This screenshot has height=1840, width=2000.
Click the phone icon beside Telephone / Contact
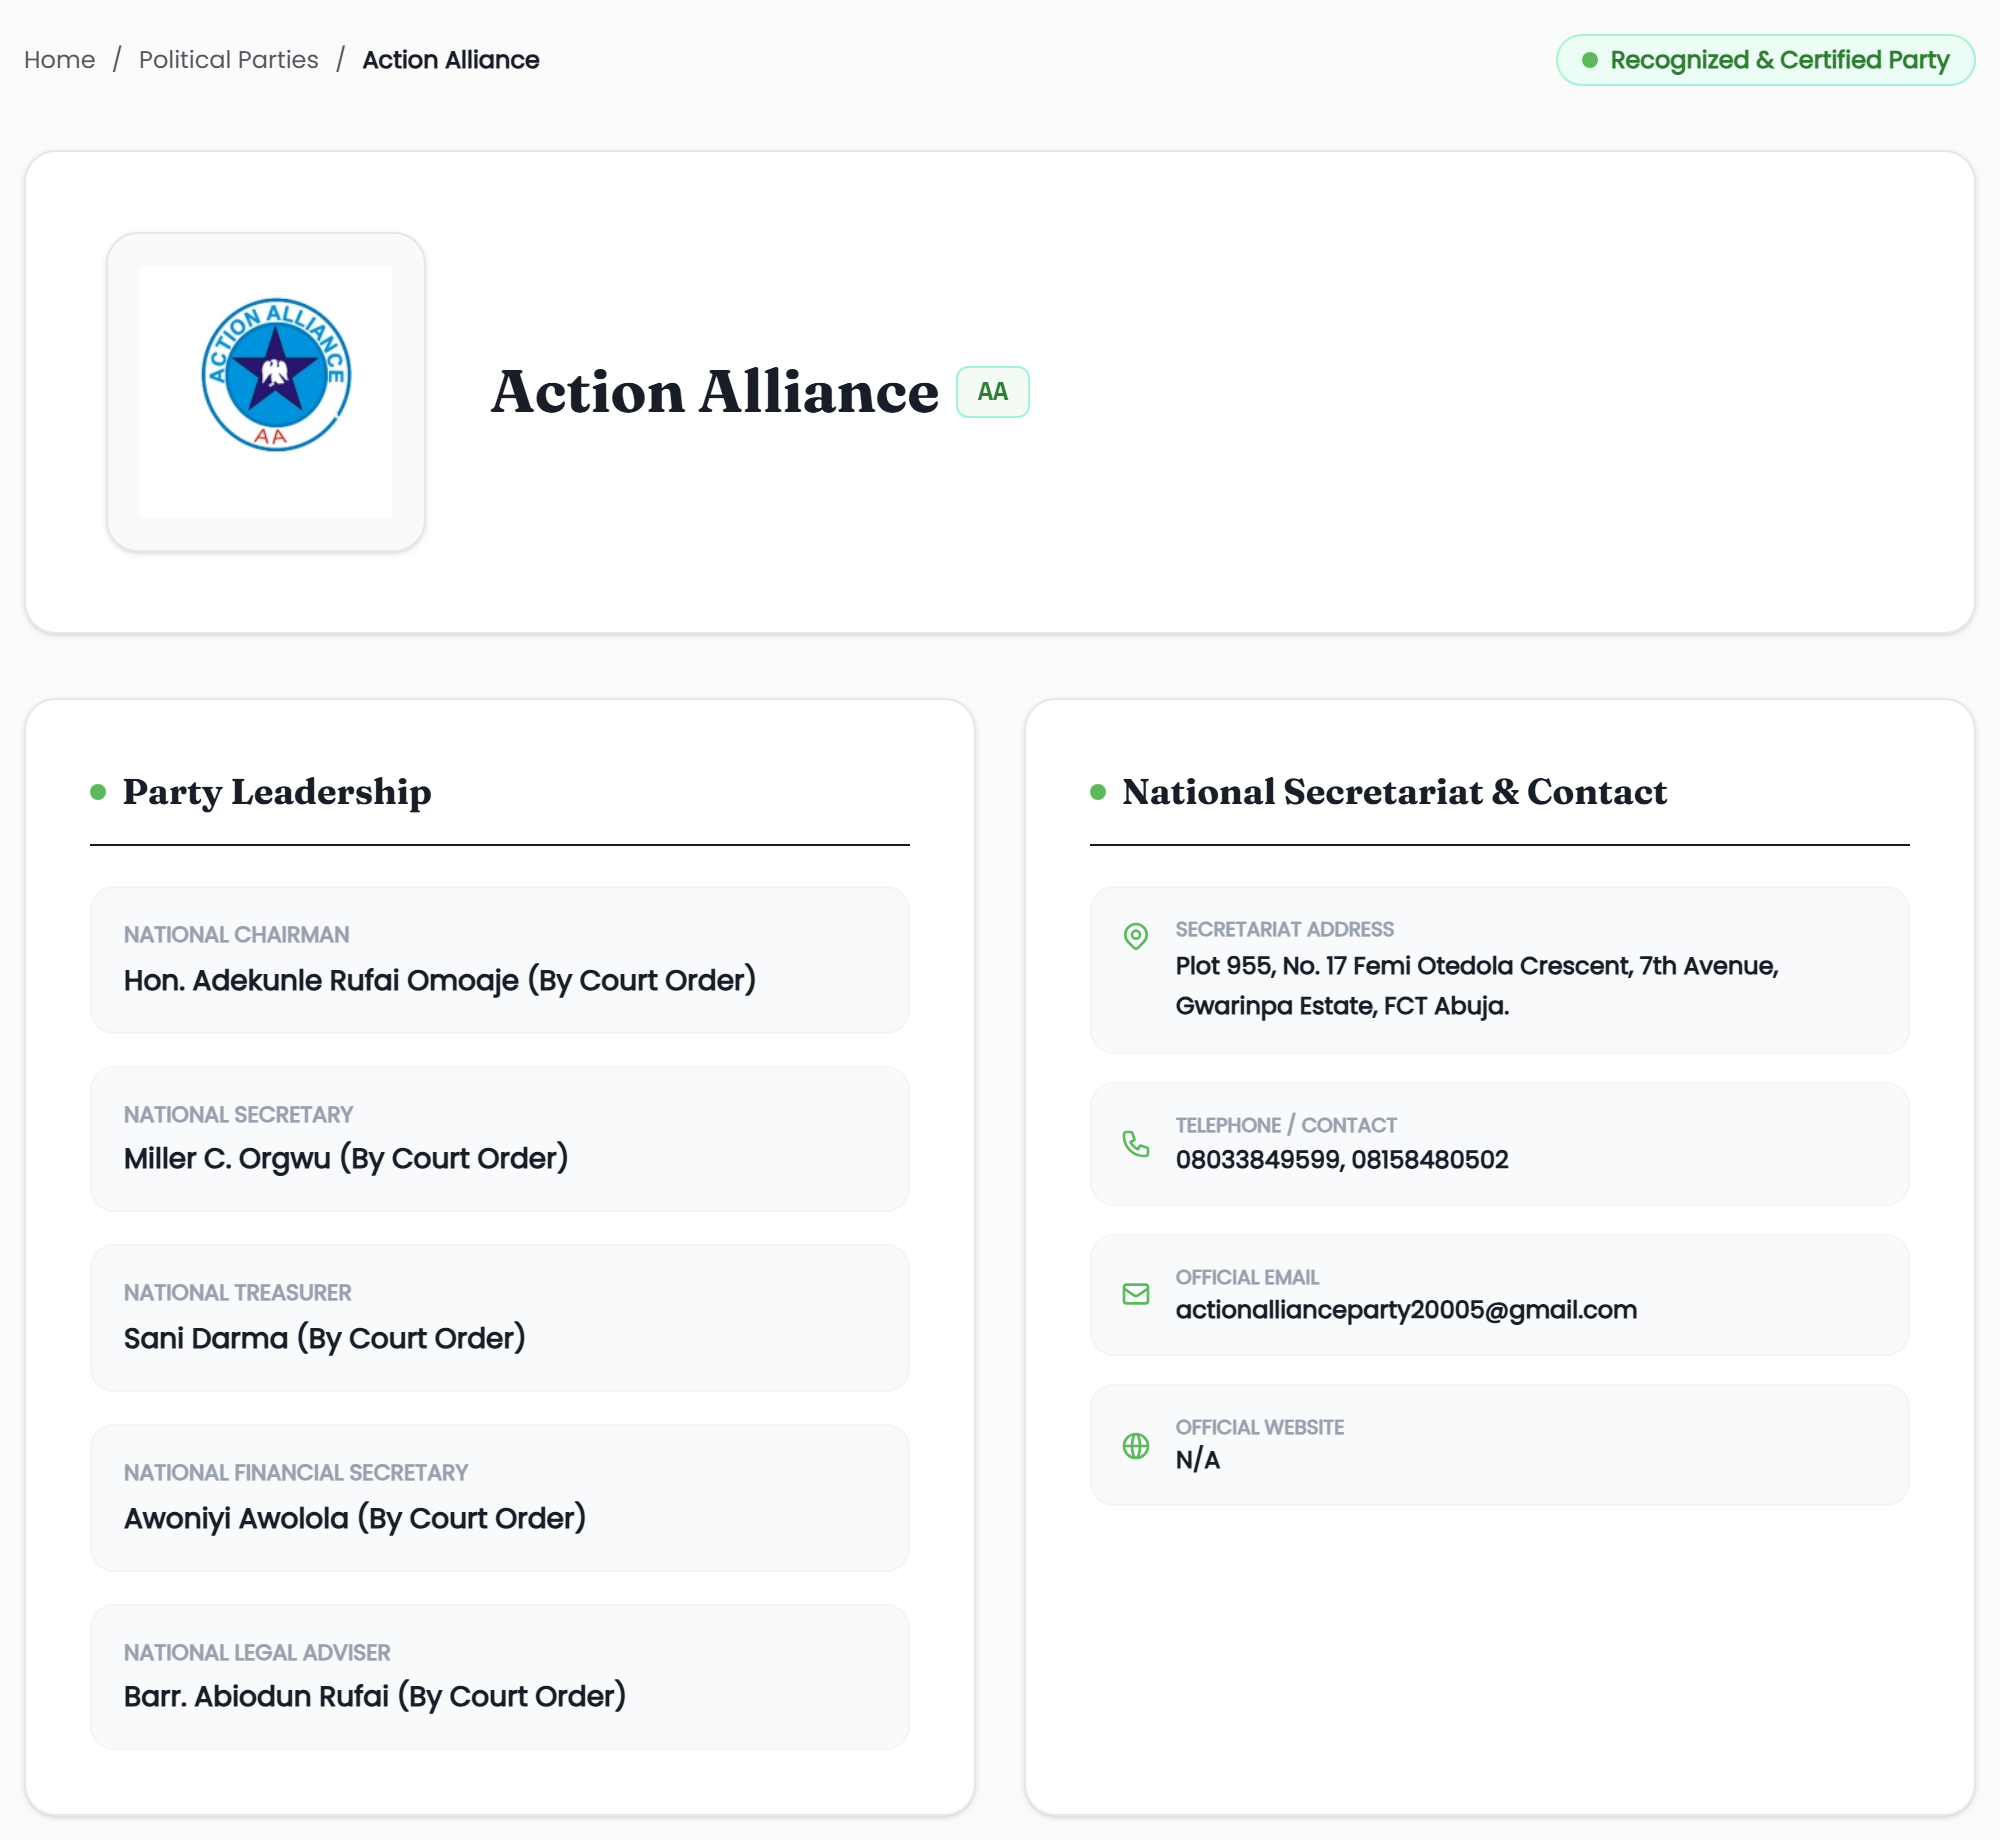pyautogui.click(x=1135, y=1144)
